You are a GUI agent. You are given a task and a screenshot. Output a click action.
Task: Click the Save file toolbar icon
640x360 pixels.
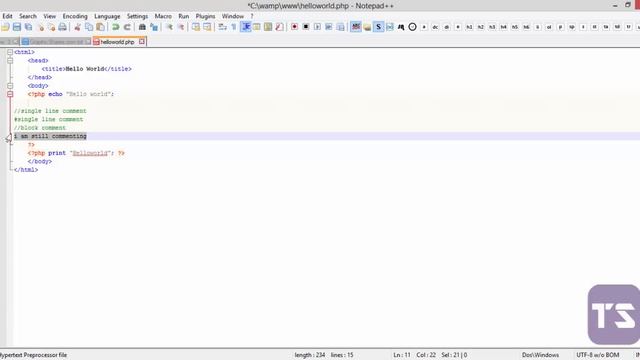[x=17, y=27]
